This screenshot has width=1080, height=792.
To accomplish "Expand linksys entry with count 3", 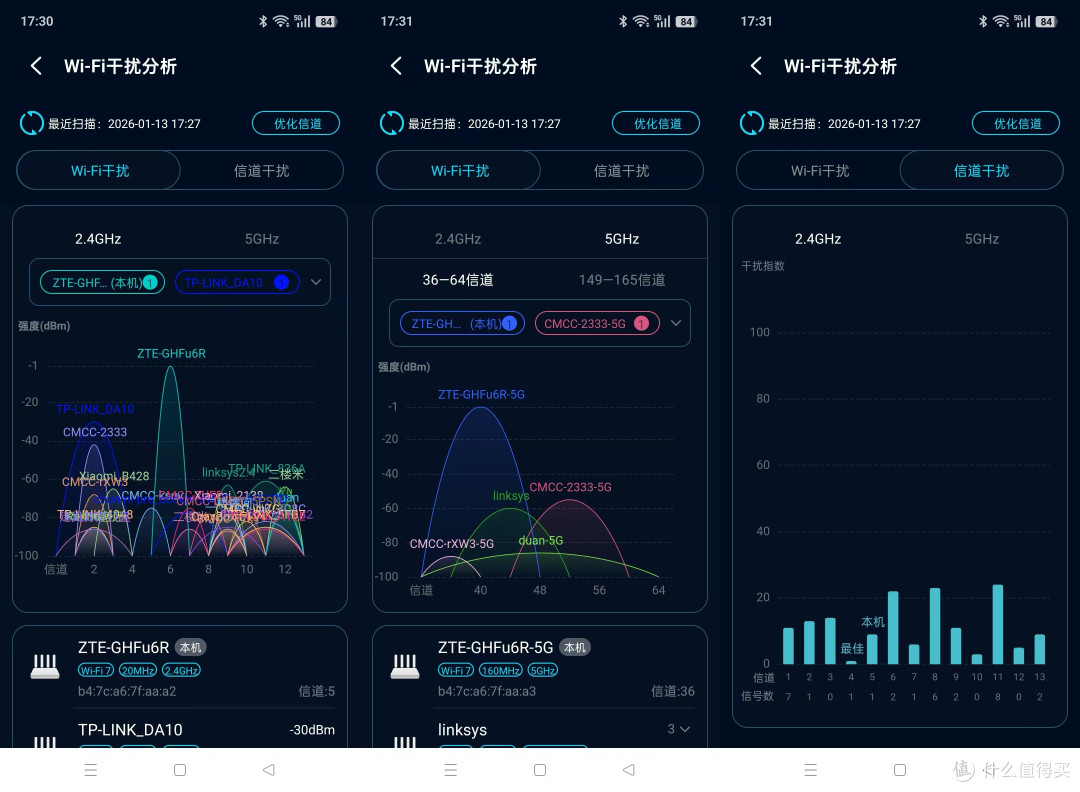I will (678, 729).
